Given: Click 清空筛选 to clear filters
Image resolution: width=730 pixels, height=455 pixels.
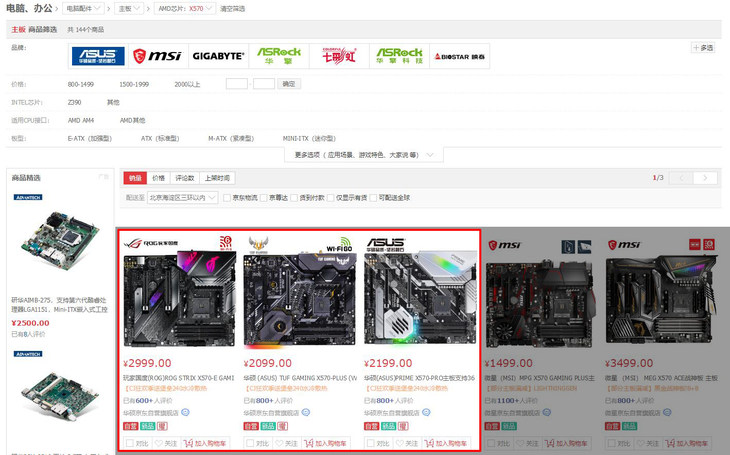Looking at the screenshot, I should click(232, 9).
